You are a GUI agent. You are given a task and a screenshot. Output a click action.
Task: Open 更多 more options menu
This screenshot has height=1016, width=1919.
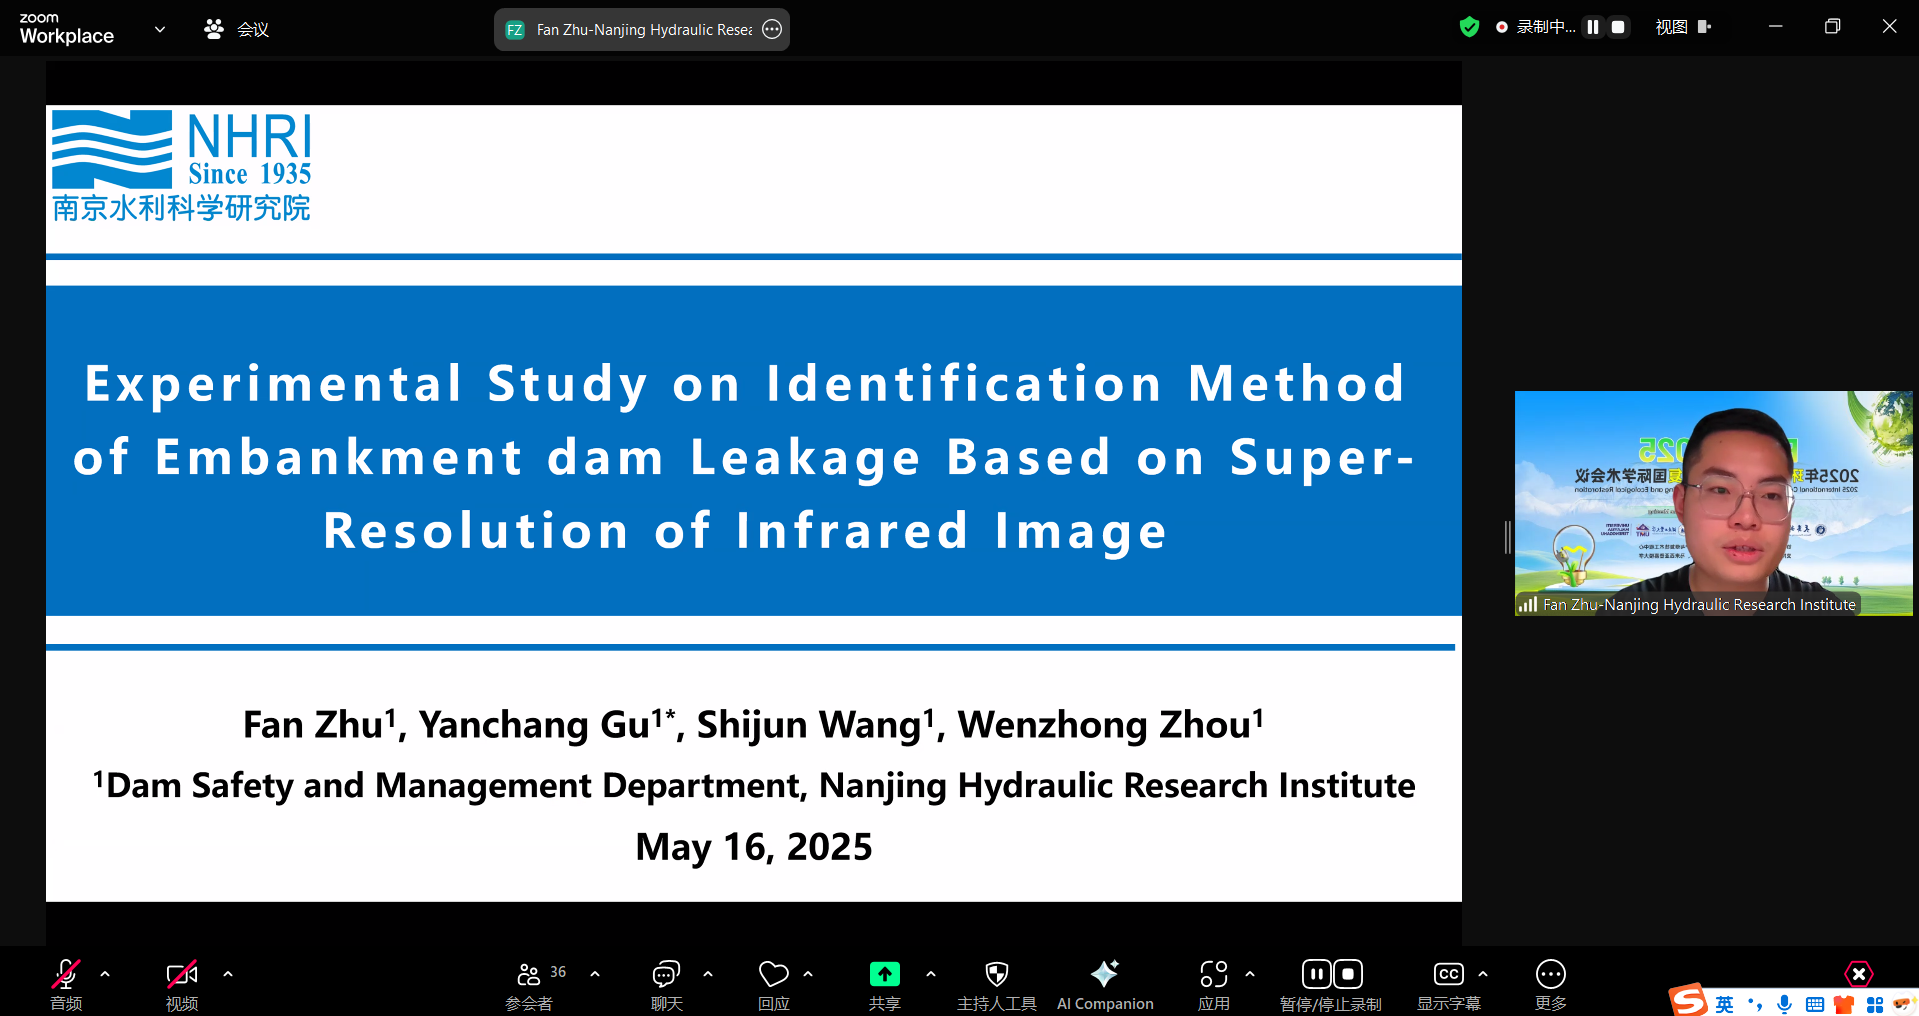pos(1551,974)
